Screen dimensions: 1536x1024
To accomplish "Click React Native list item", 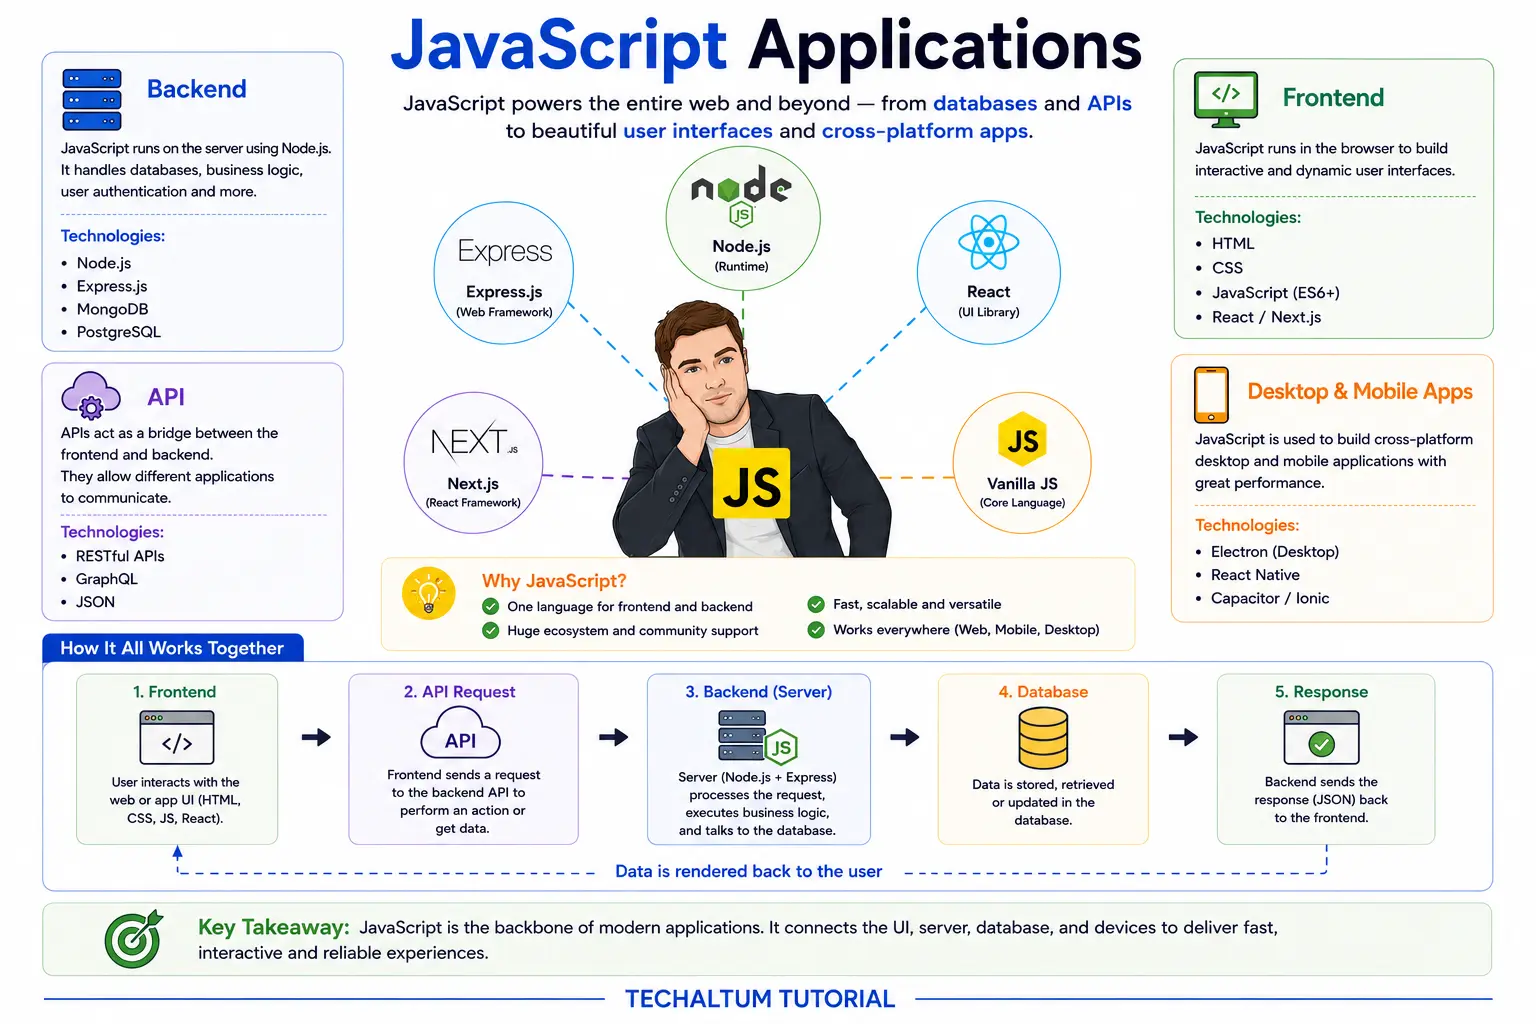I will 1255,575.
